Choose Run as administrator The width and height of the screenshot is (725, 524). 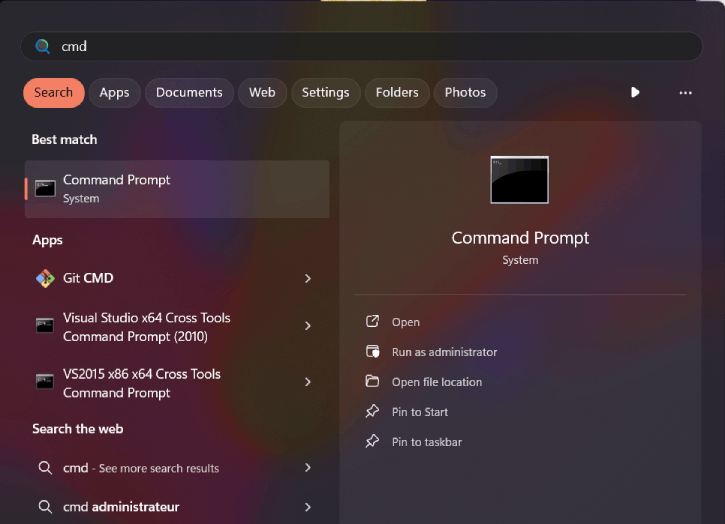(444, 352)
